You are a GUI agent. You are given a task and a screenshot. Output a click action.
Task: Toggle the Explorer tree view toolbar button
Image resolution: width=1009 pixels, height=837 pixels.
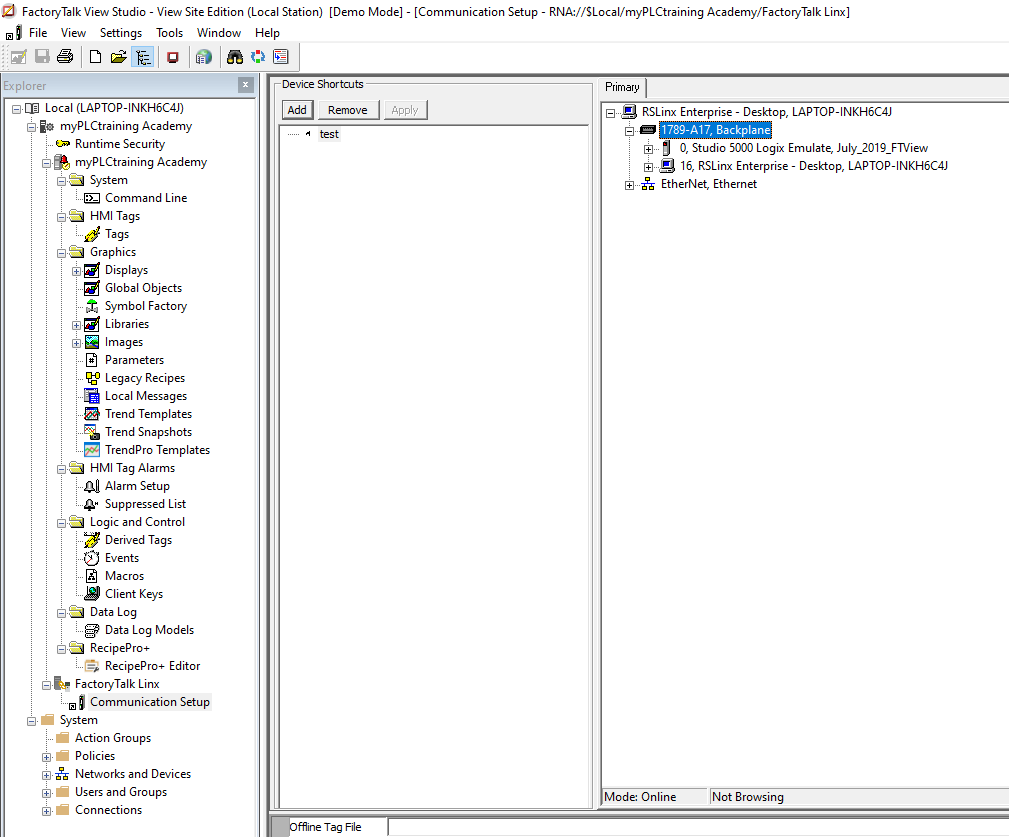pyautogui.click(x=143, y=57)
